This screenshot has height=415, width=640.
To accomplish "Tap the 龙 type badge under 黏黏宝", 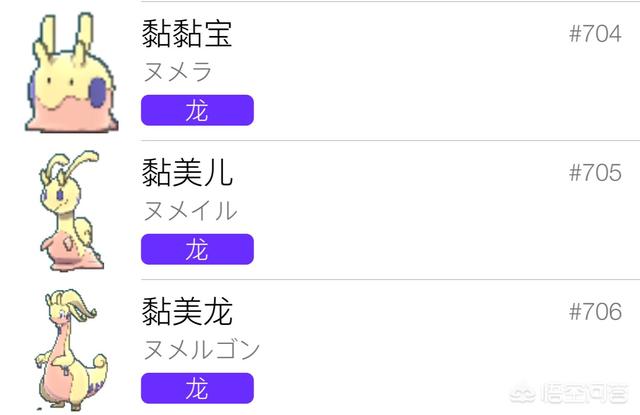I will (x=197, y=110).
